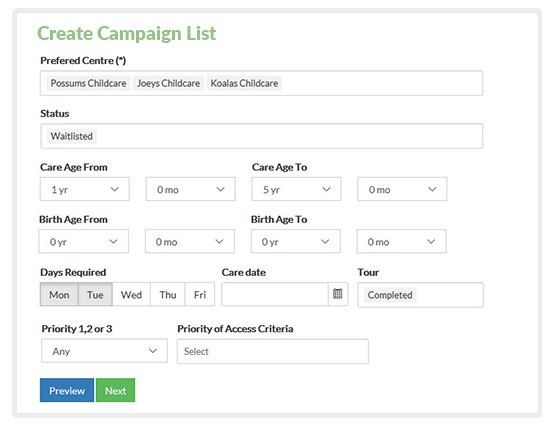Click the green Next button

pyautogui.click(x=115, y=390)
